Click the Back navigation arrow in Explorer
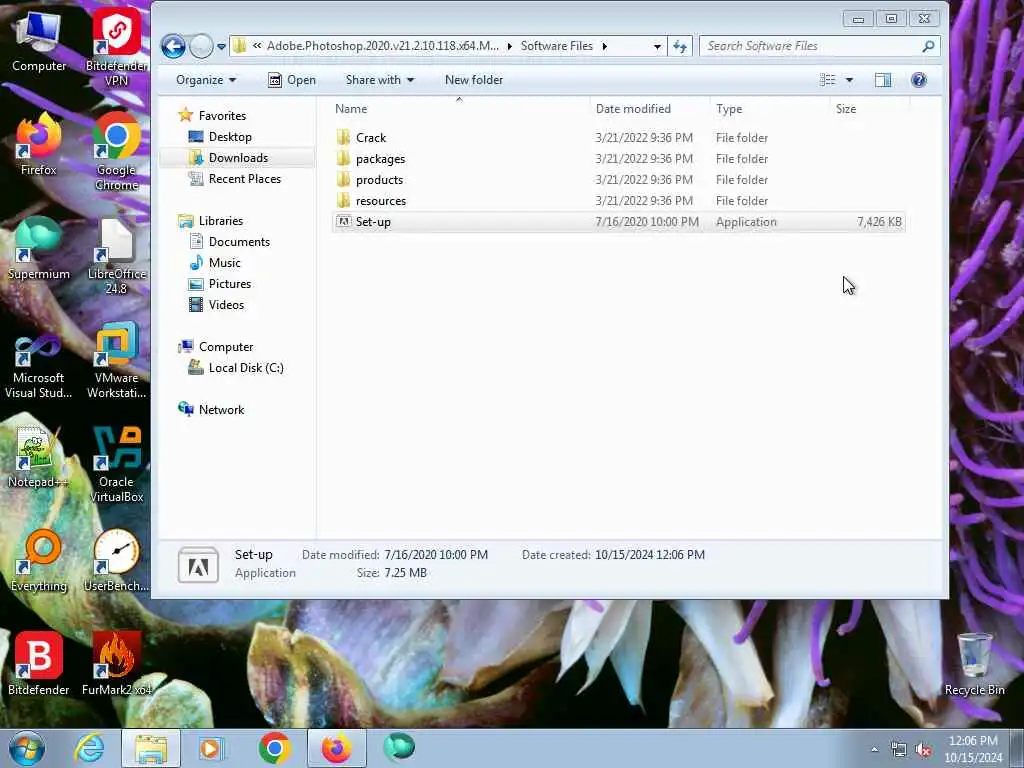 click(173, 46)
